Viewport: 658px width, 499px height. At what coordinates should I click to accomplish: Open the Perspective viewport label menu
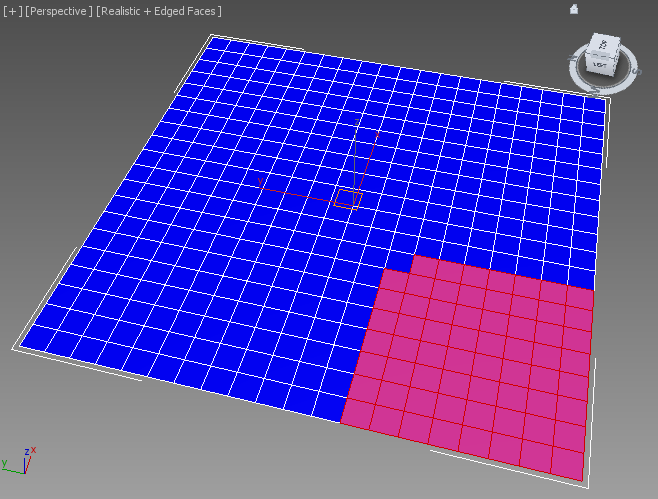click(58, 11)
